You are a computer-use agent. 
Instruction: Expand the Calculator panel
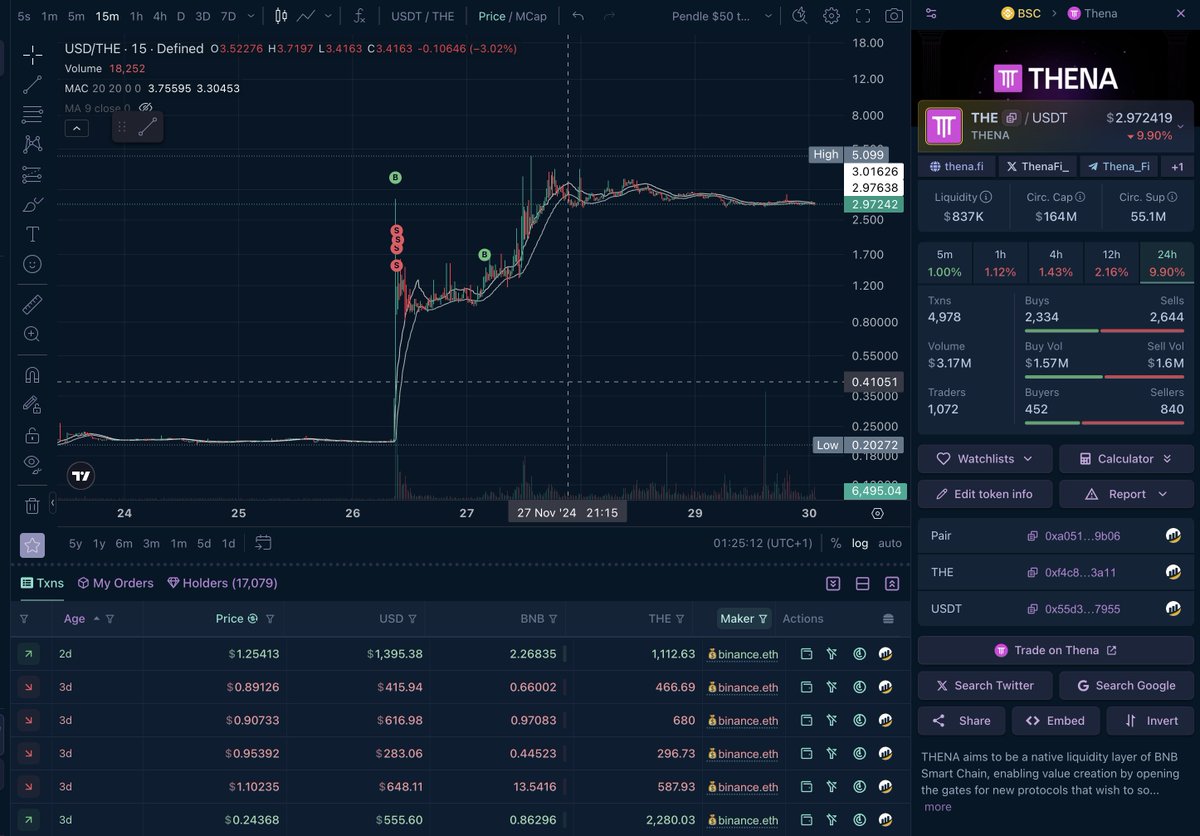click(x=1126, y=459)
